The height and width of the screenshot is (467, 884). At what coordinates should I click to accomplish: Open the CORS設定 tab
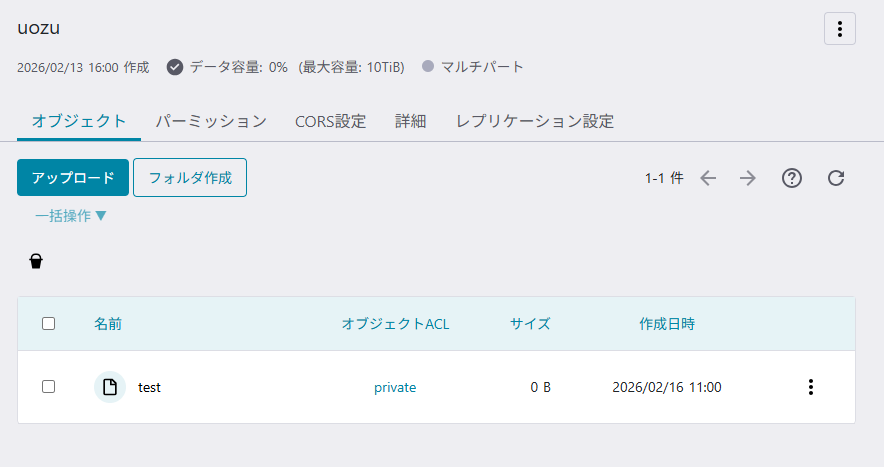pyautogui.click(x=331, y=121)
